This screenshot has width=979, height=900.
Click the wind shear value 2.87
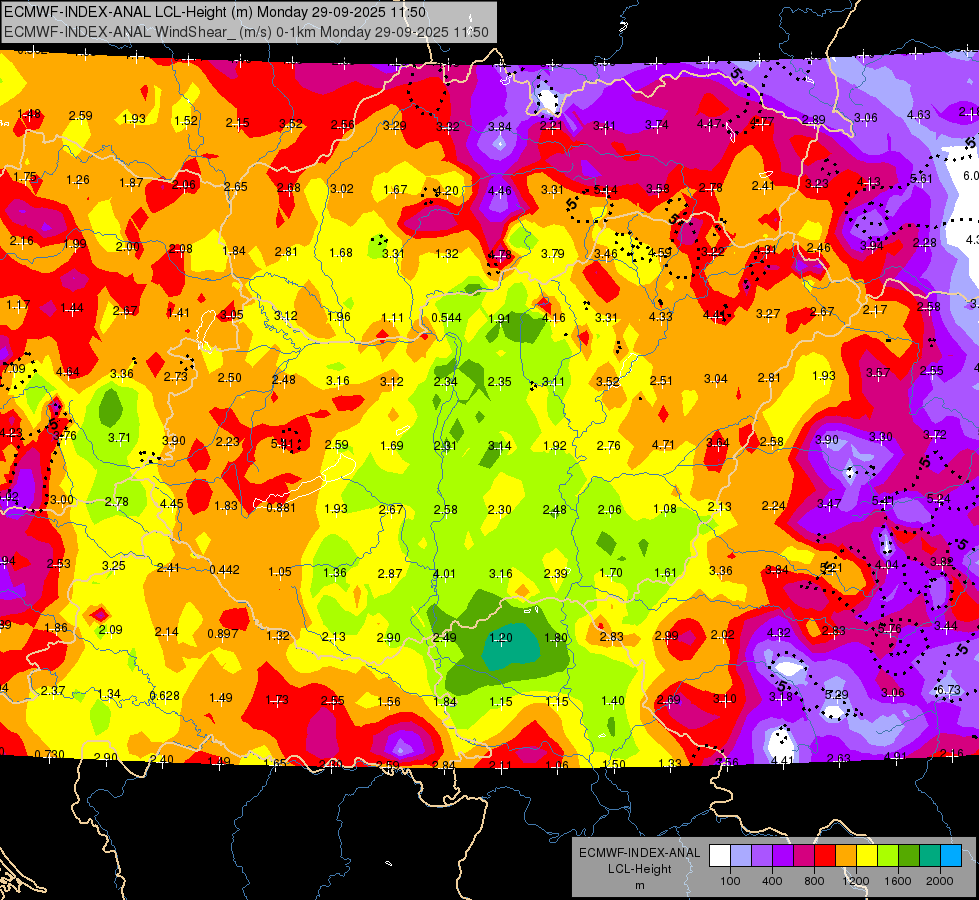coord(390,573)
